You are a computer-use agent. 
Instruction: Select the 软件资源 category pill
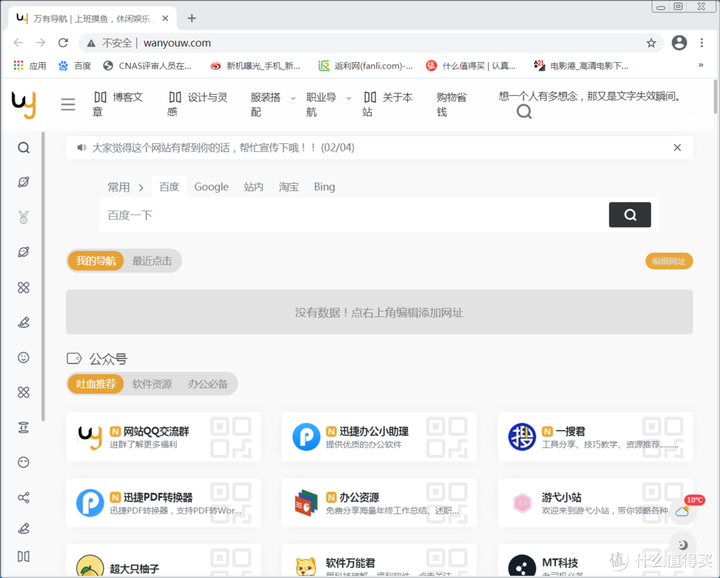(x=152, y=384)
